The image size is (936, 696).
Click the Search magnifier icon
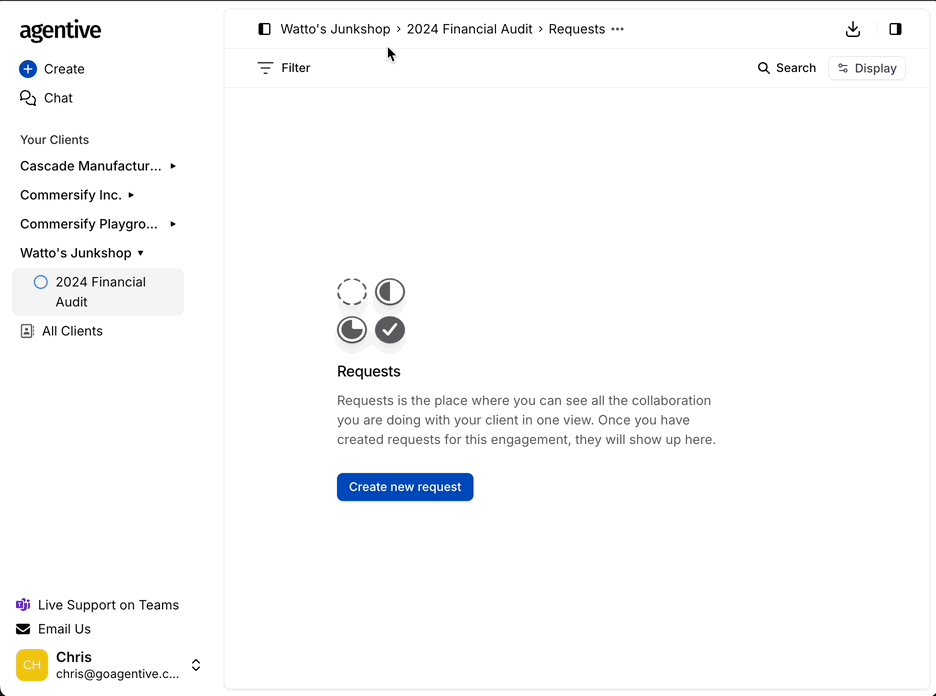pyautogui.click(x=764, y=68)
